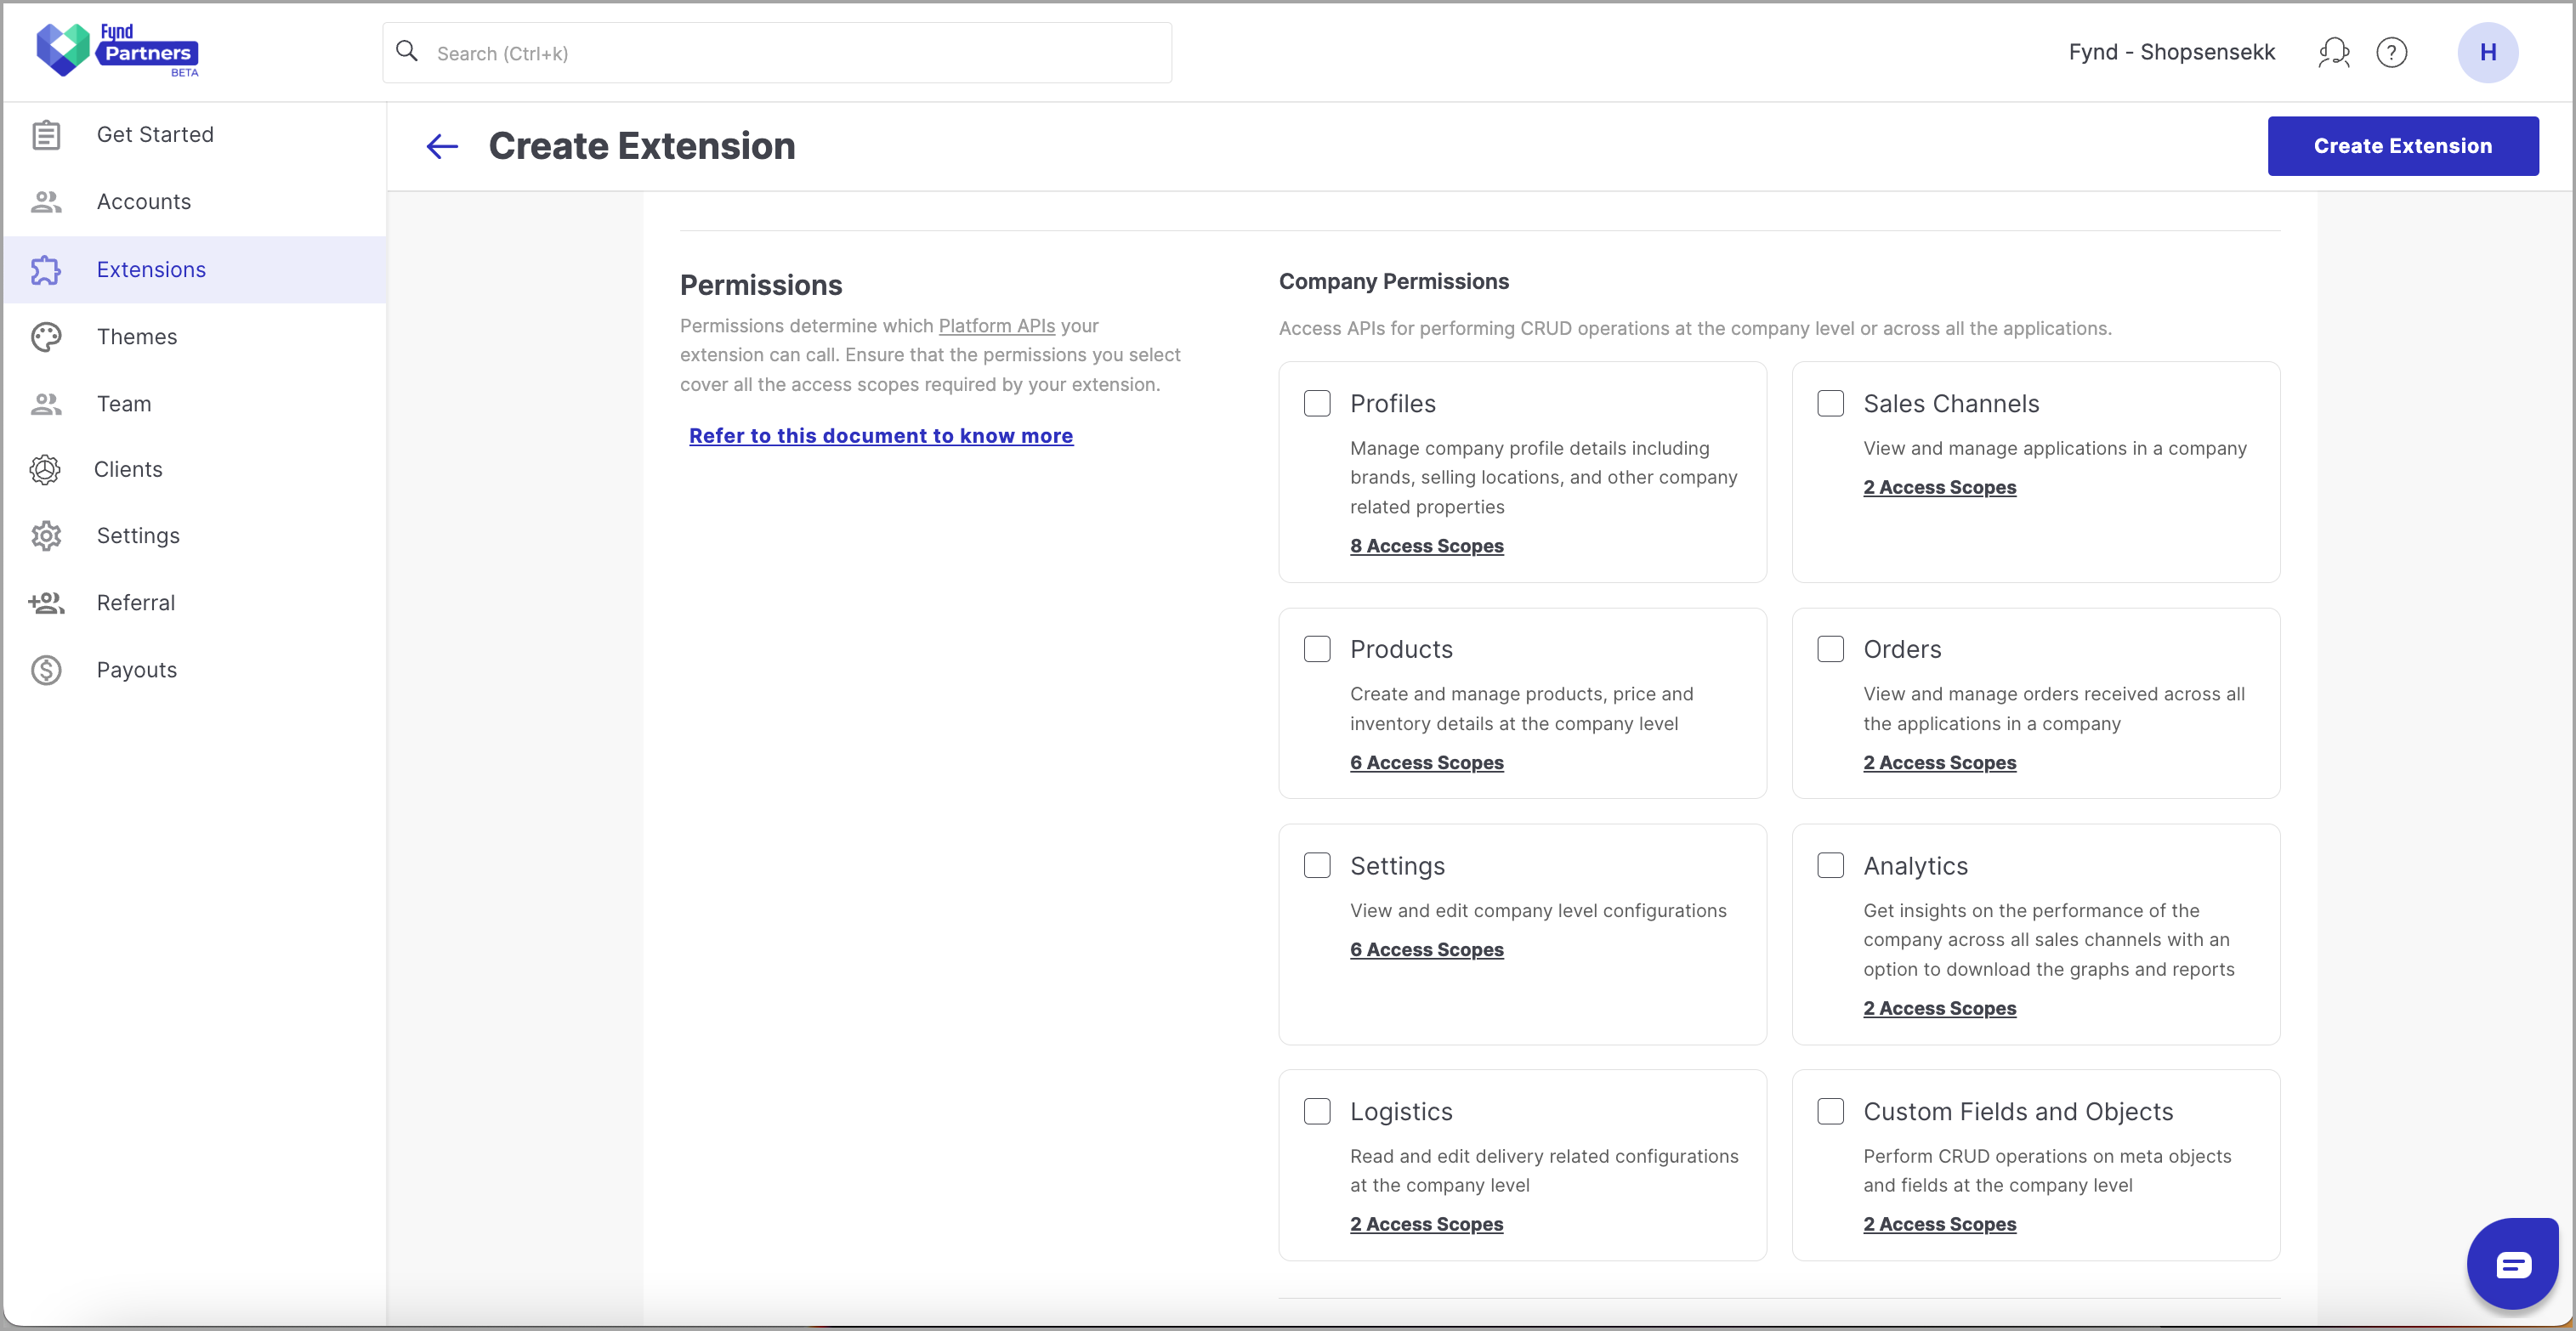
Task: Select Extensions in the sidebar
Action: tap(151, 270)
